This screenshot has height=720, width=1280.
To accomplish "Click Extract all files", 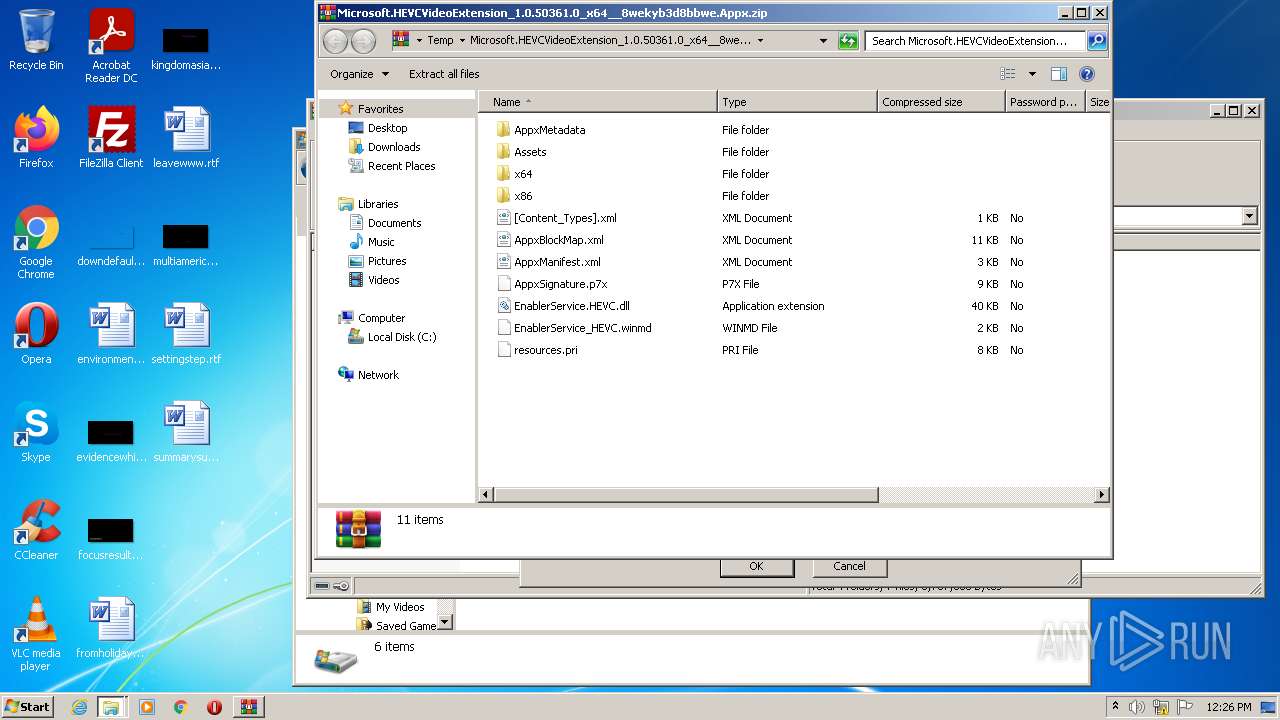I will point(444,74).
